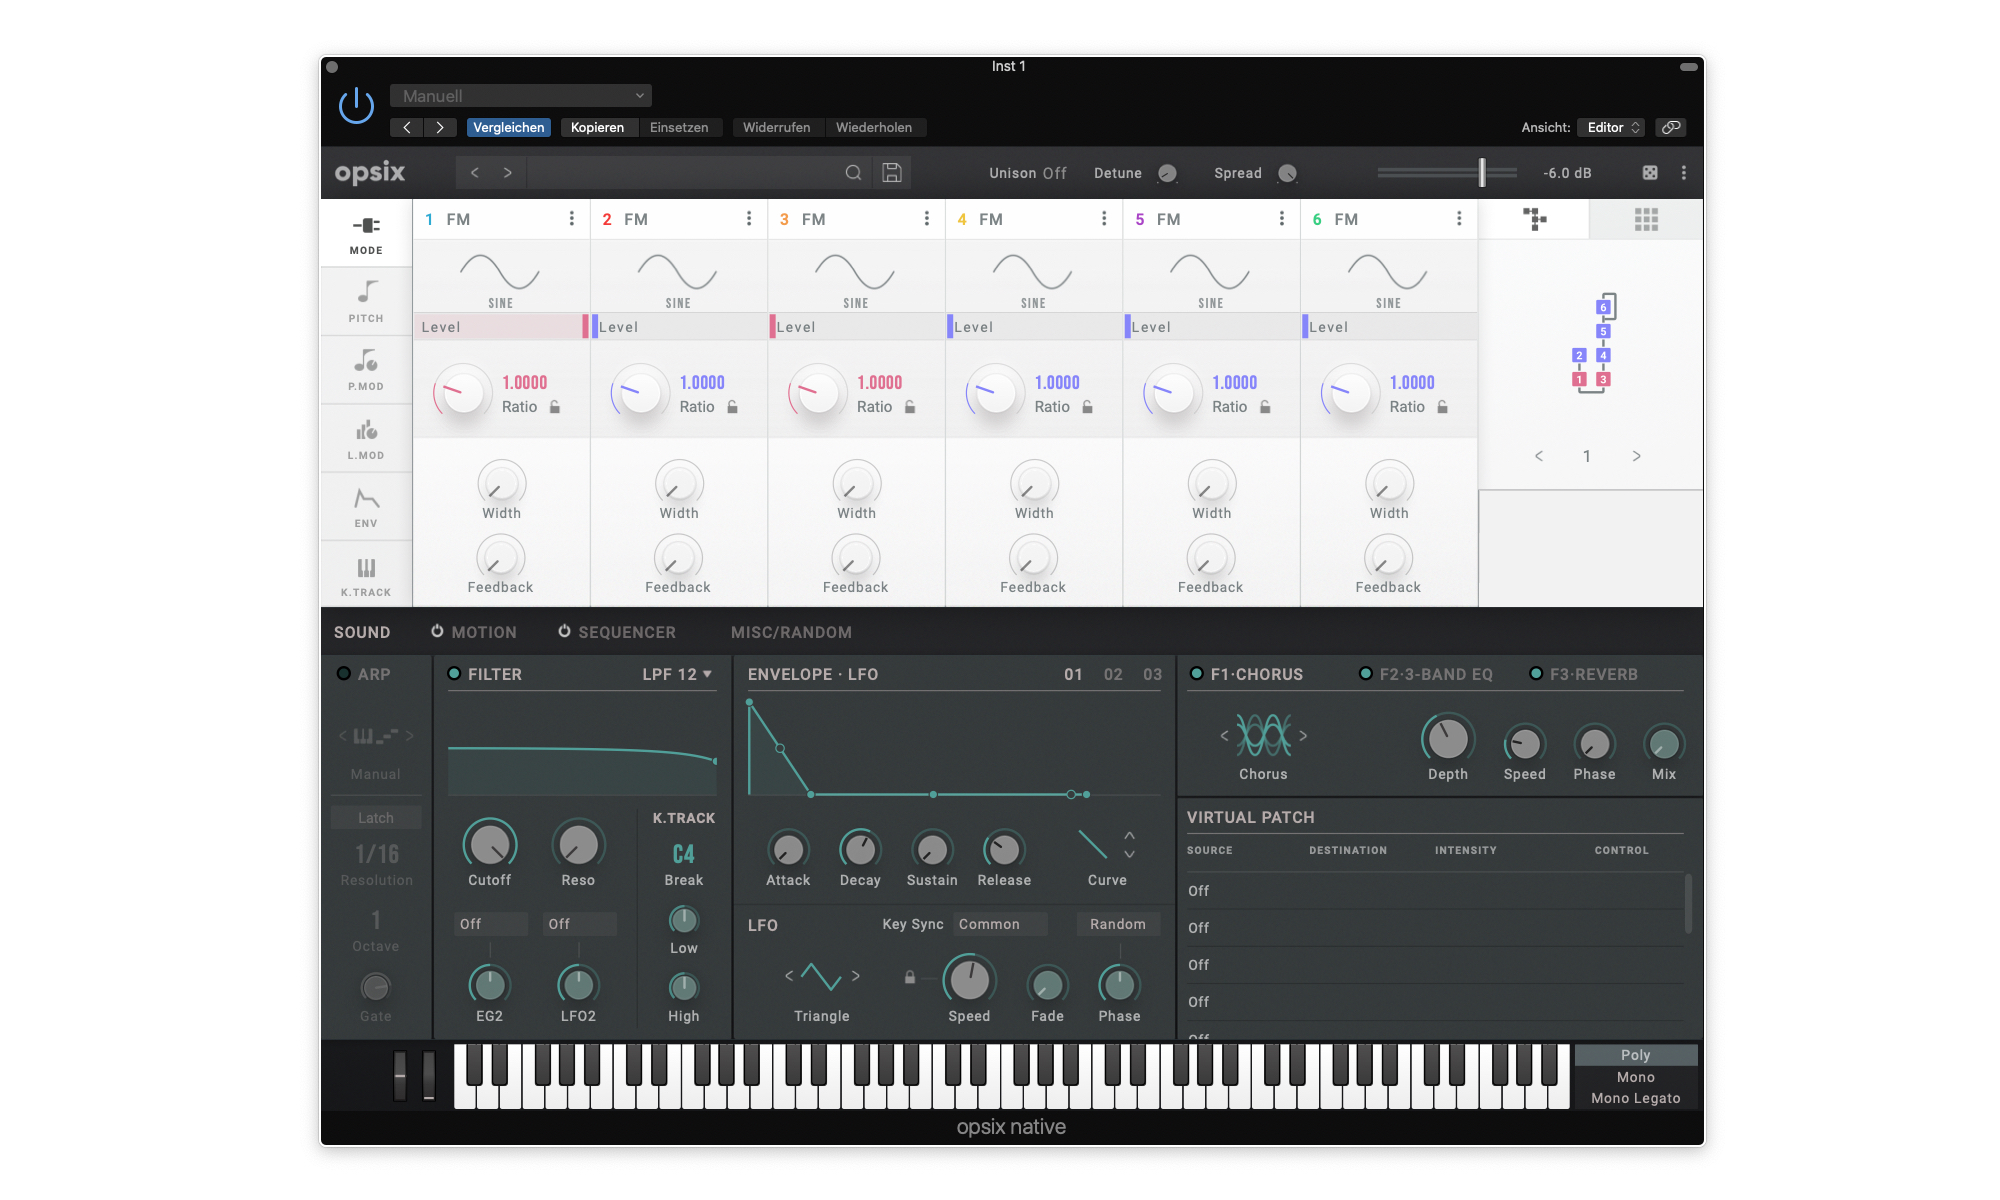2000x1200 pixels.
Task: Click the Random button in LFO section
Action: point(1117,923)
